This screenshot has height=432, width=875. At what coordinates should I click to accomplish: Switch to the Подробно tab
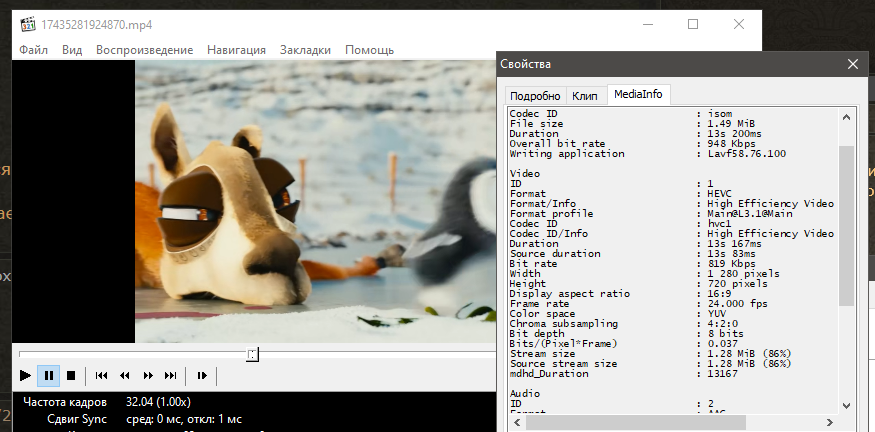pos(535,95)
